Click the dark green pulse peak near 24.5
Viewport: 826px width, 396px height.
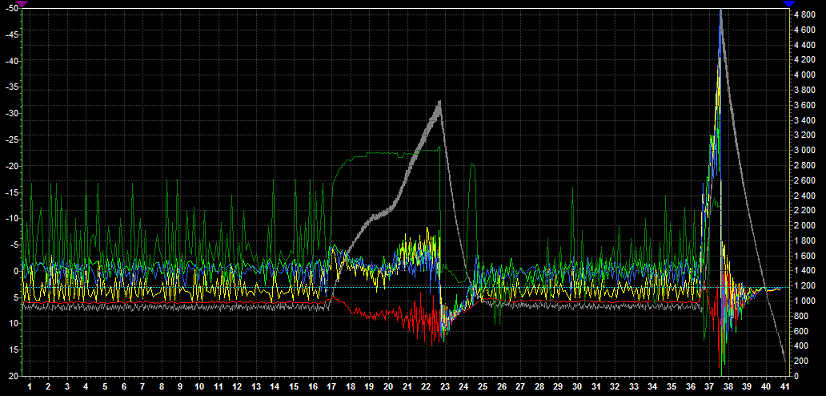[x=473, y=165]
